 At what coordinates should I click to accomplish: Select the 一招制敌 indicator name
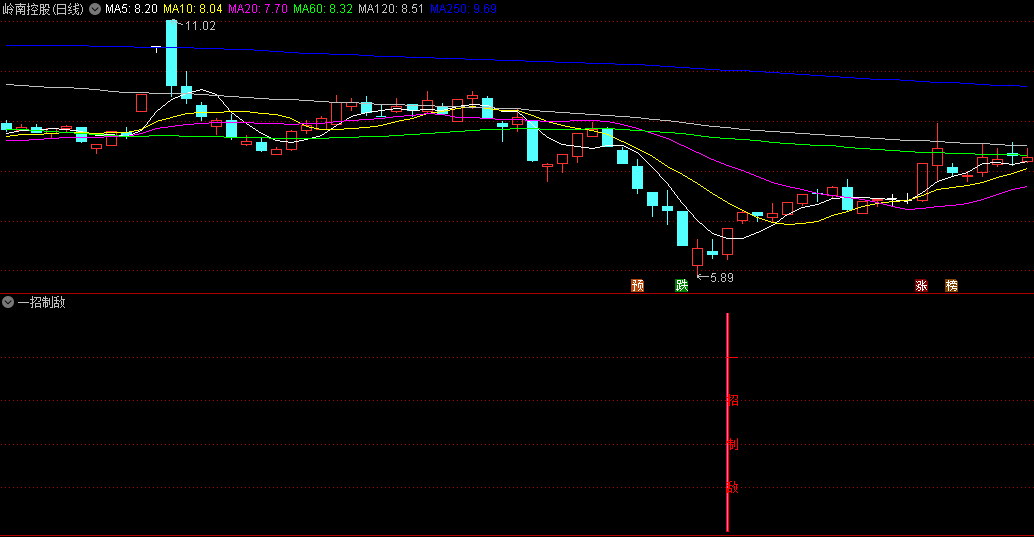pos(42,302)
